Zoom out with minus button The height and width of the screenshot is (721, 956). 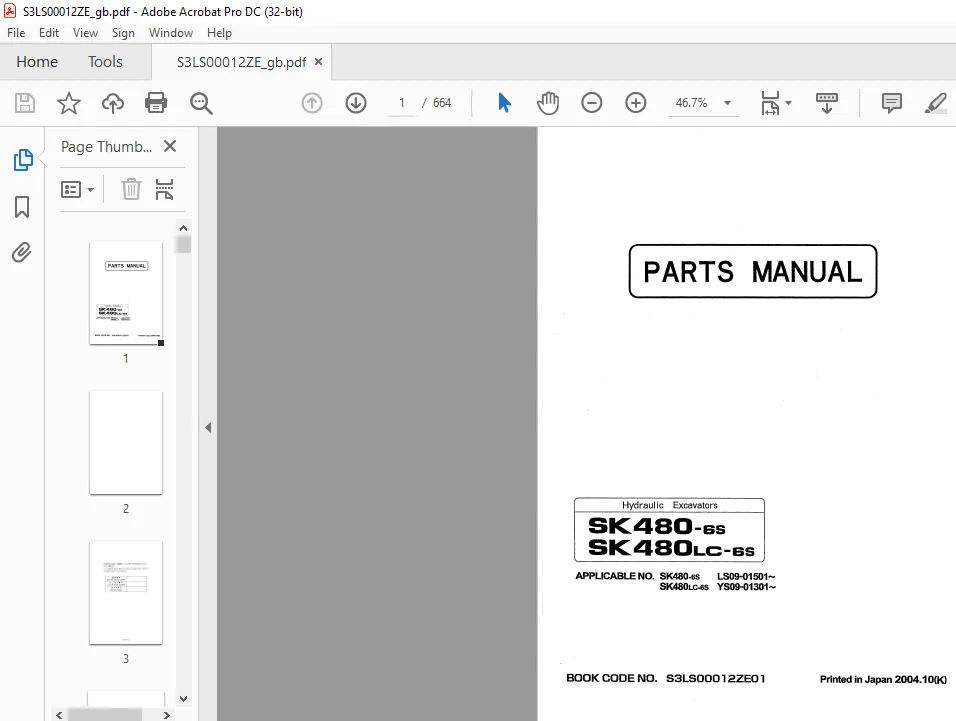591,103
